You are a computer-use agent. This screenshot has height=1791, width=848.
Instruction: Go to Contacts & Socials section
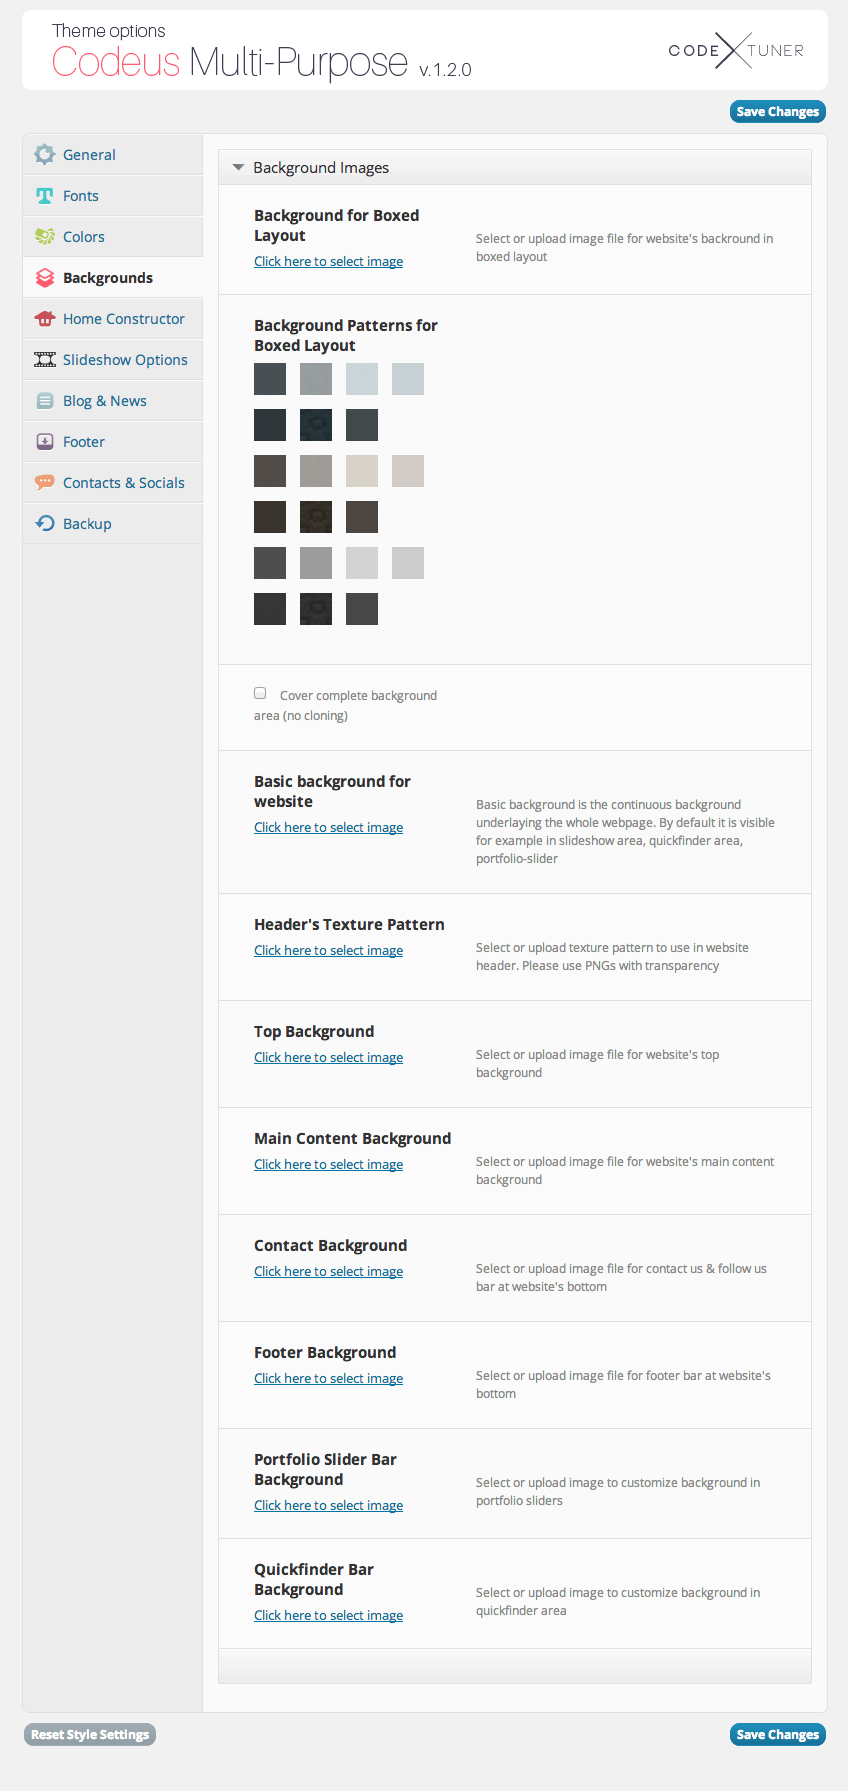(113, 483)
